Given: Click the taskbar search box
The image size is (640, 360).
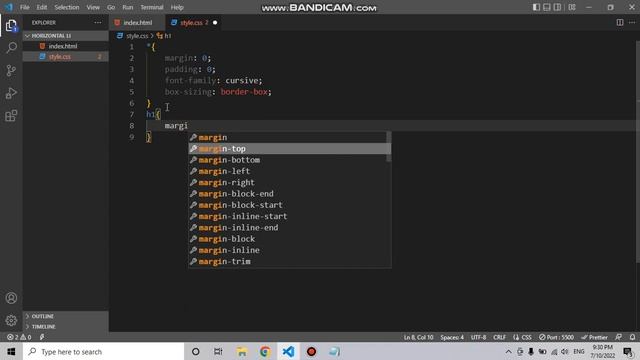Looking at the screenshot, I should coord(103,351).
